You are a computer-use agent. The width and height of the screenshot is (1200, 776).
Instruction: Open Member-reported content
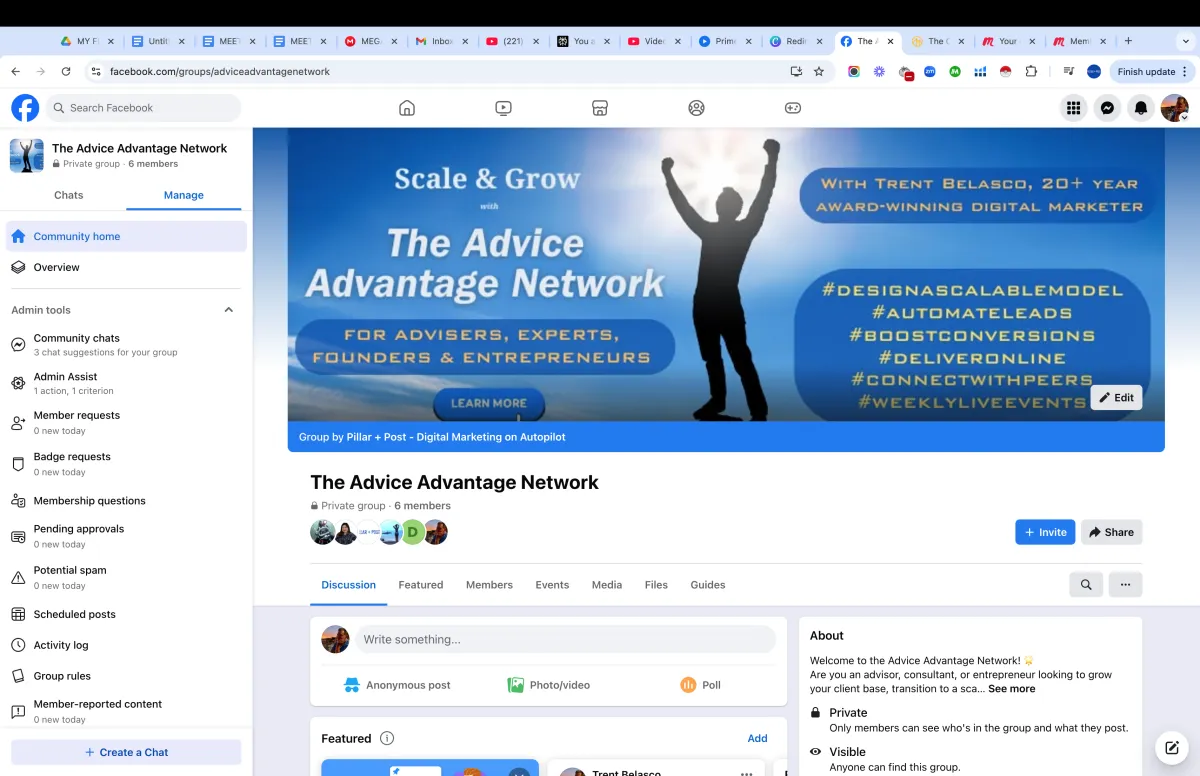(126, 711)
